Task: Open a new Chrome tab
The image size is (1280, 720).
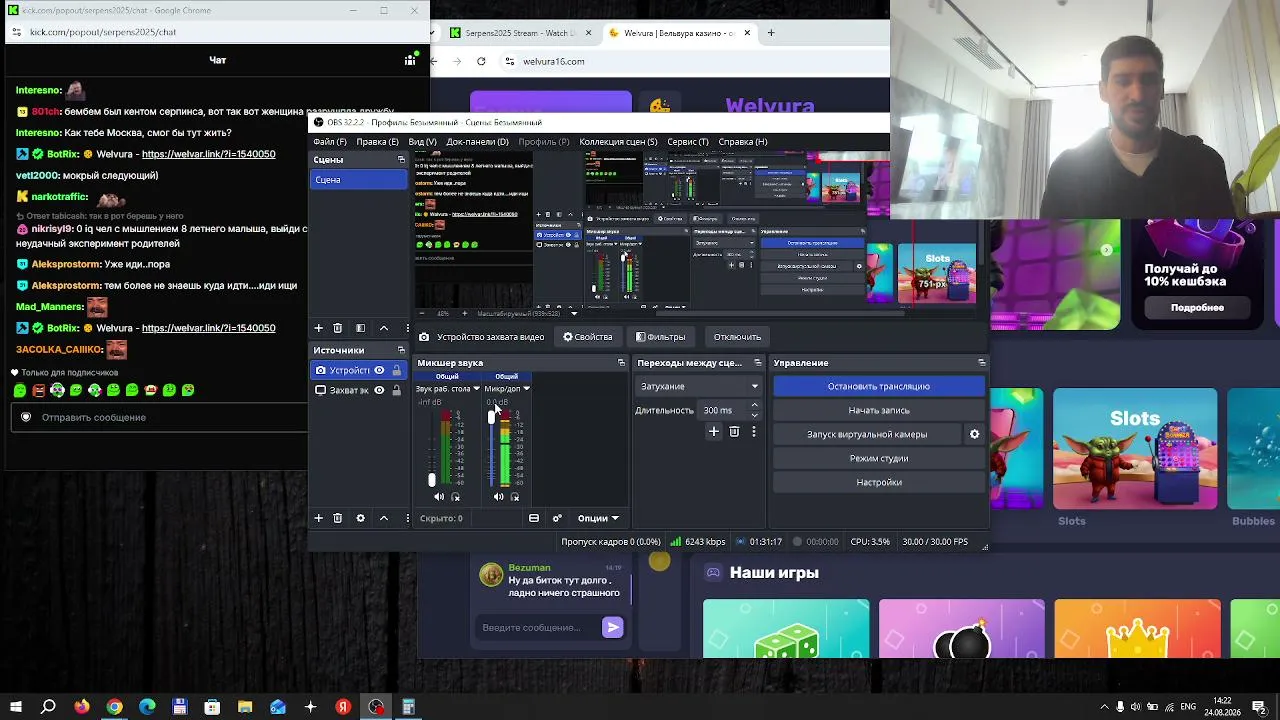Action: click(771, 33)
